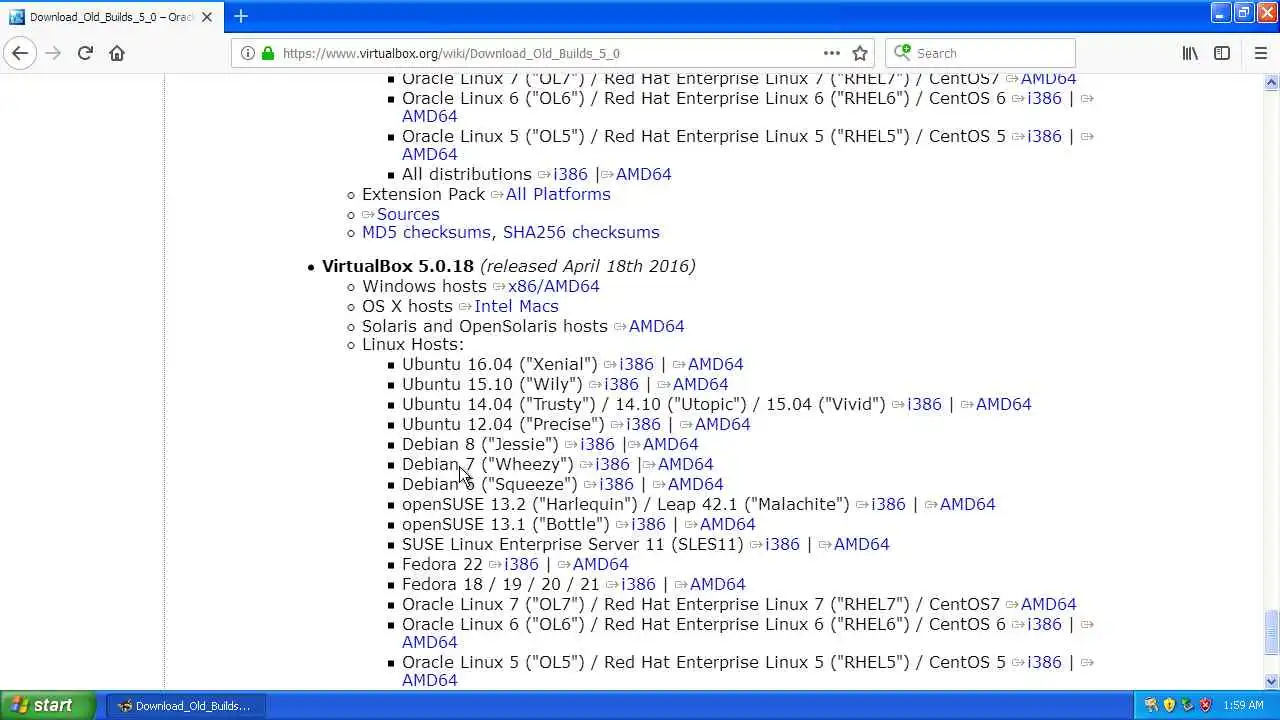
Task: Open the Library toolbar icon
Action: pyautogui.click(x=1190, y=53)
